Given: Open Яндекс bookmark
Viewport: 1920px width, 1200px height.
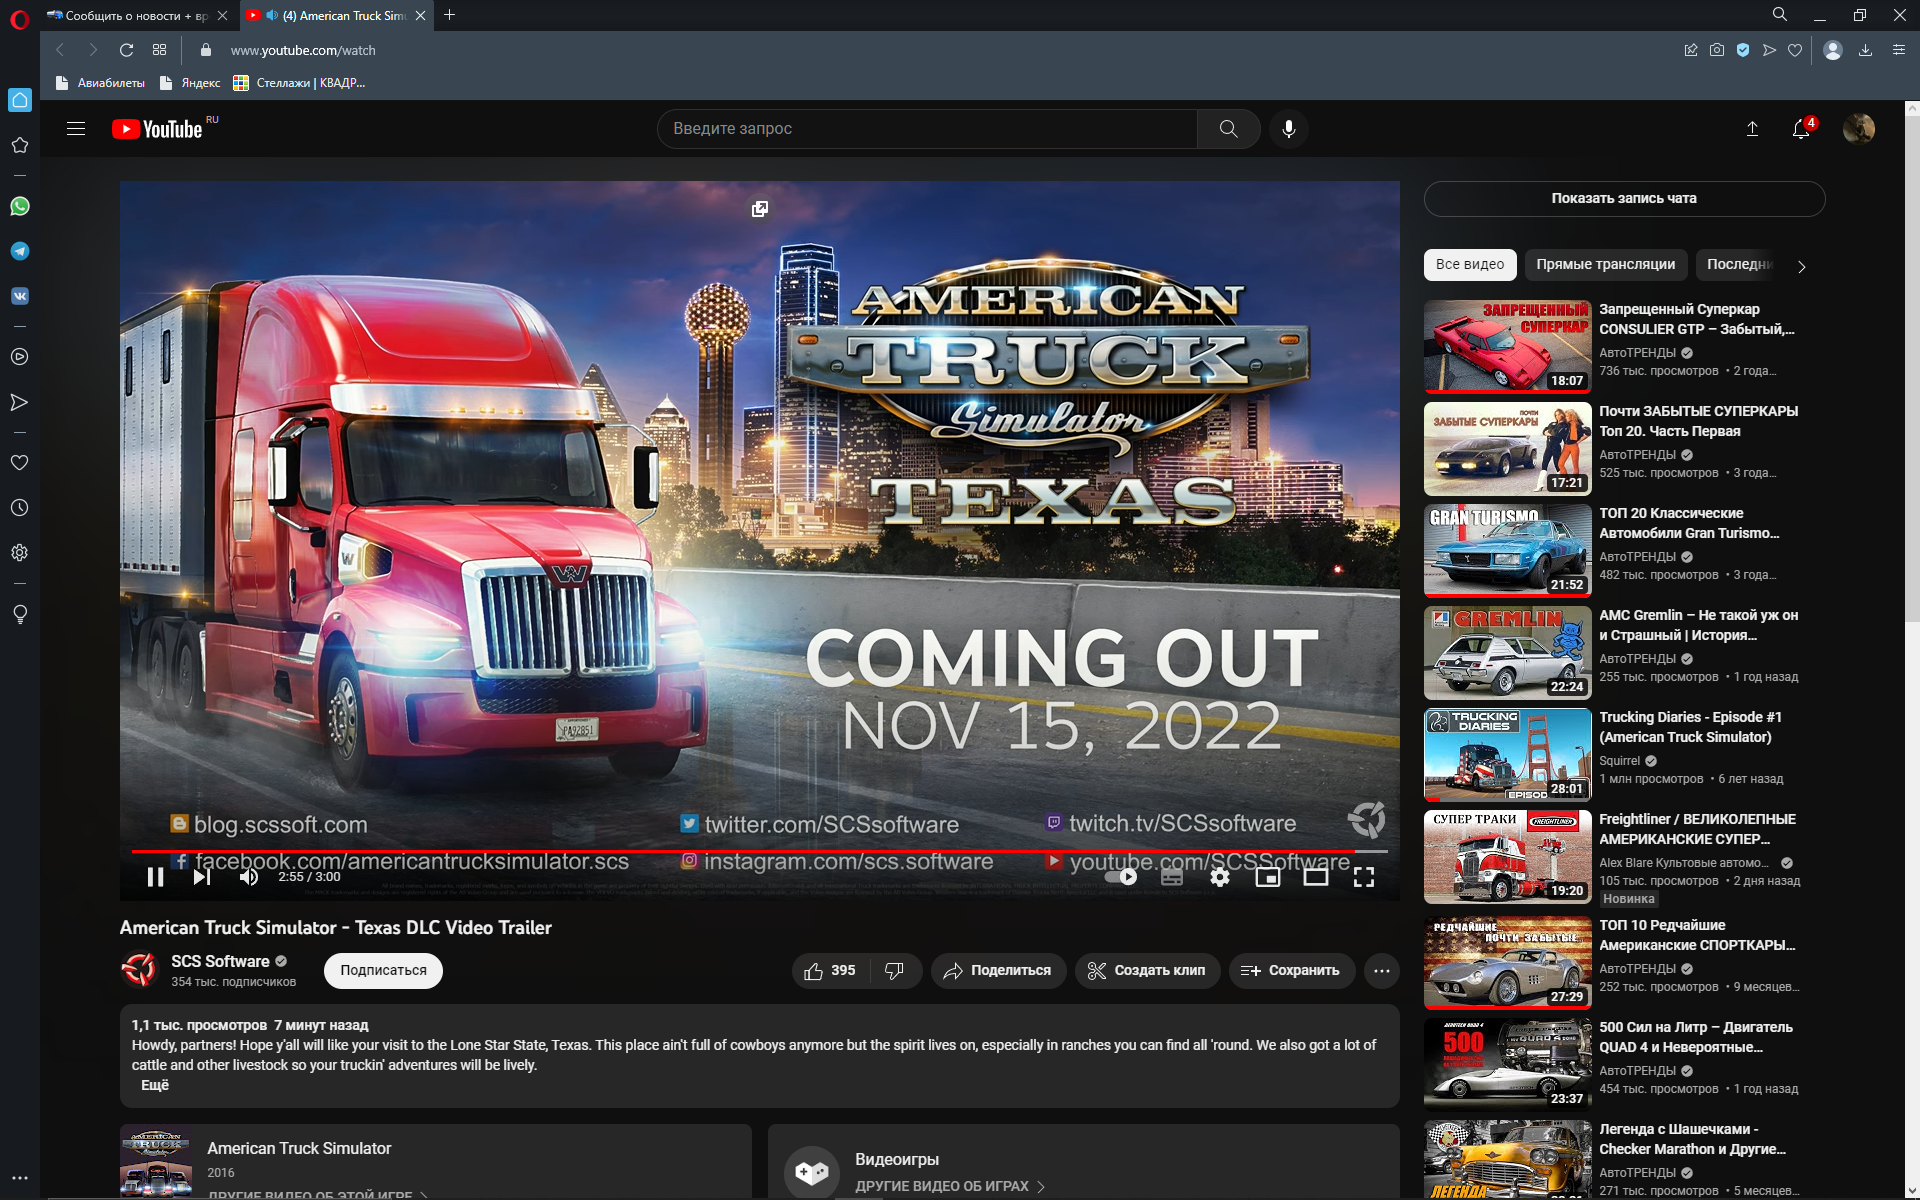Looking at the screenshot, I should click(x=190, y=83).
